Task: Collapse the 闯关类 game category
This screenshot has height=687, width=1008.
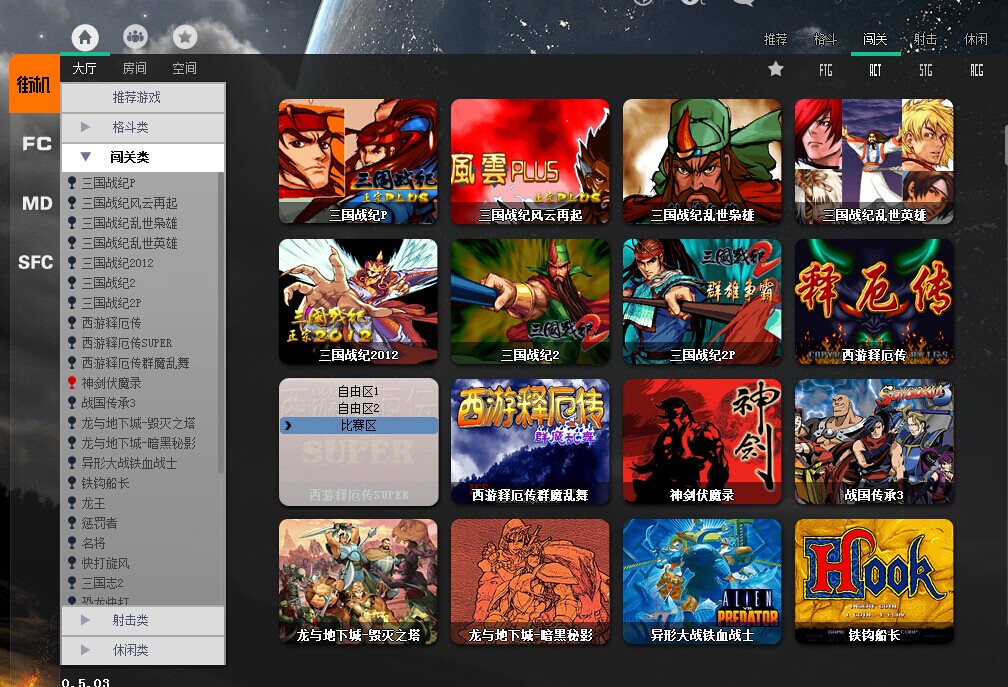Action: click(142, 157)
